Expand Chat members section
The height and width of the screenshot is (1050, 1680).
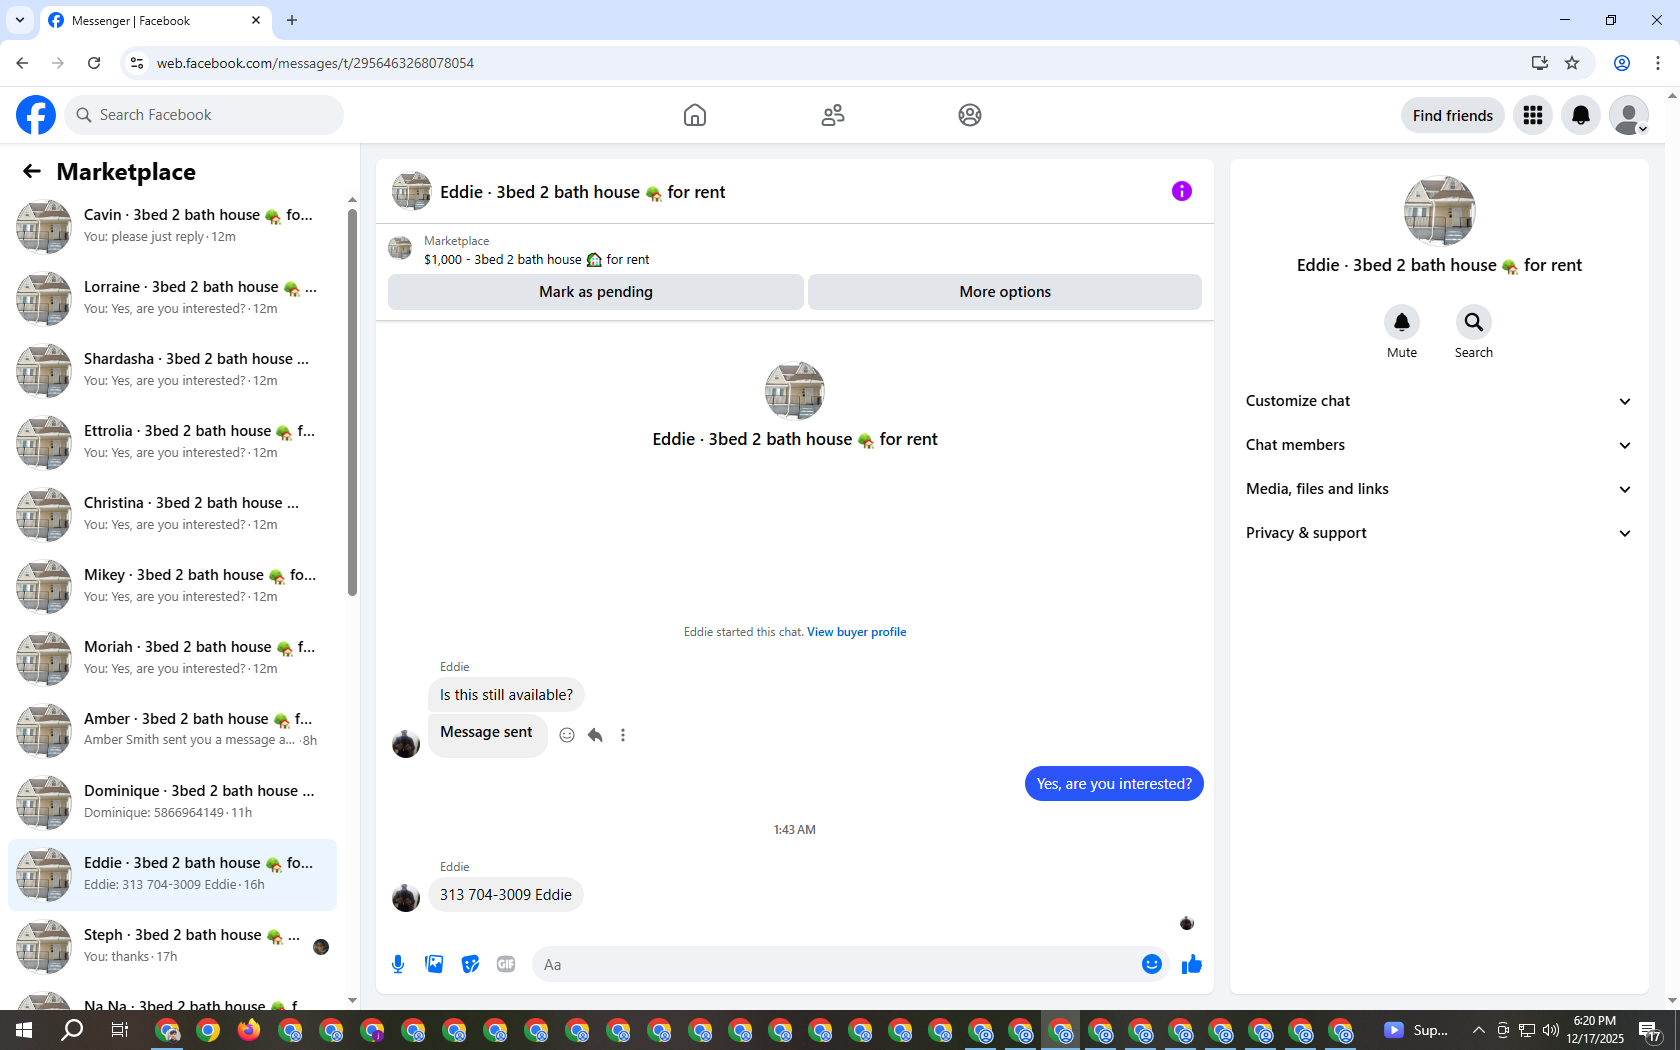(1439, 445)
